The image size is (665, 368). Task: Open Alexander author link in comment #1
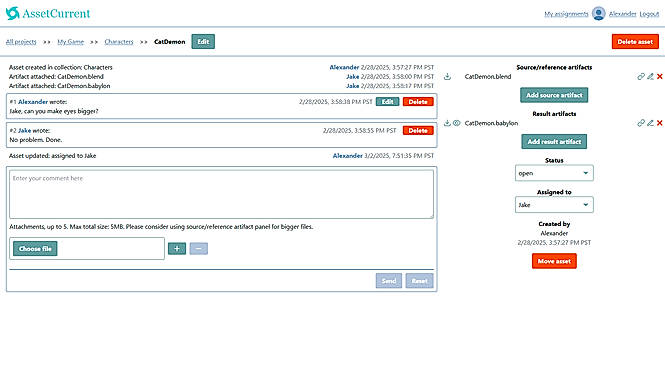pyautogui.click(x=33, y=102)
